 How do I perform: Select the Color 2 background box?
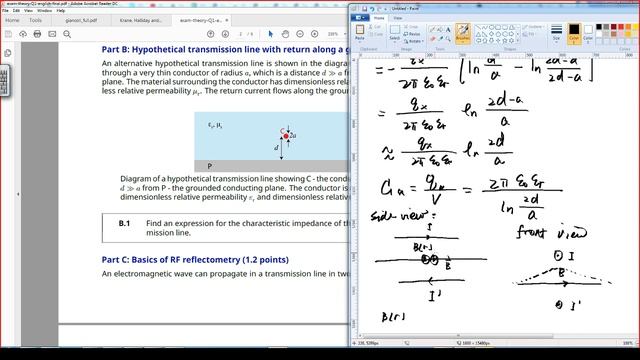click(588, 33)
